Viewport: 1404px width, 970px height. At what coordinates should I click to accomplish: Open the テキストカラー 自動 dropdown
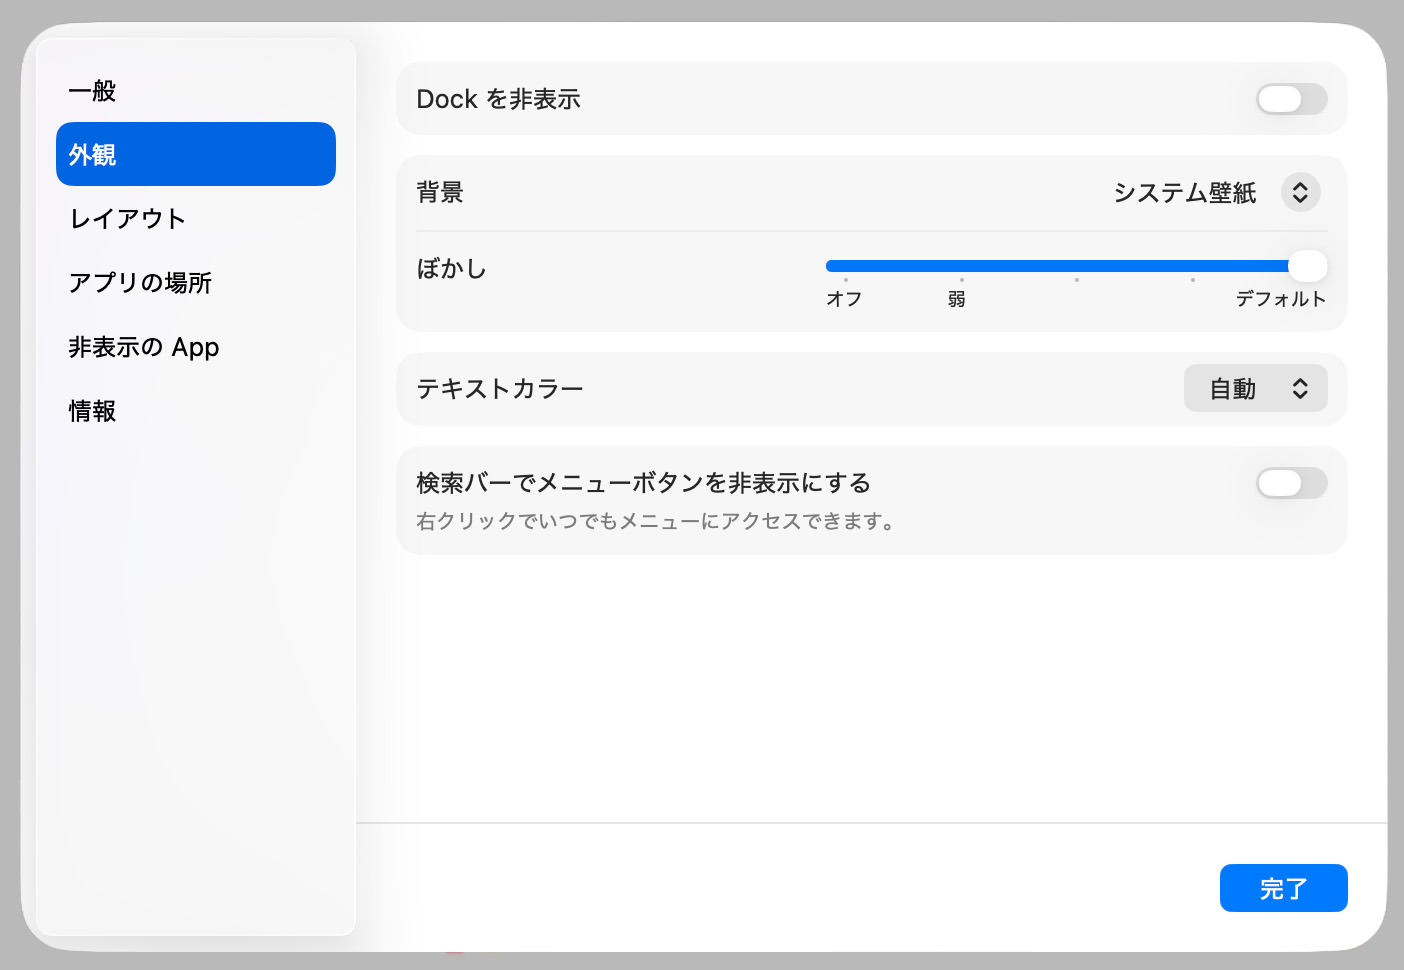point(1255,389)
